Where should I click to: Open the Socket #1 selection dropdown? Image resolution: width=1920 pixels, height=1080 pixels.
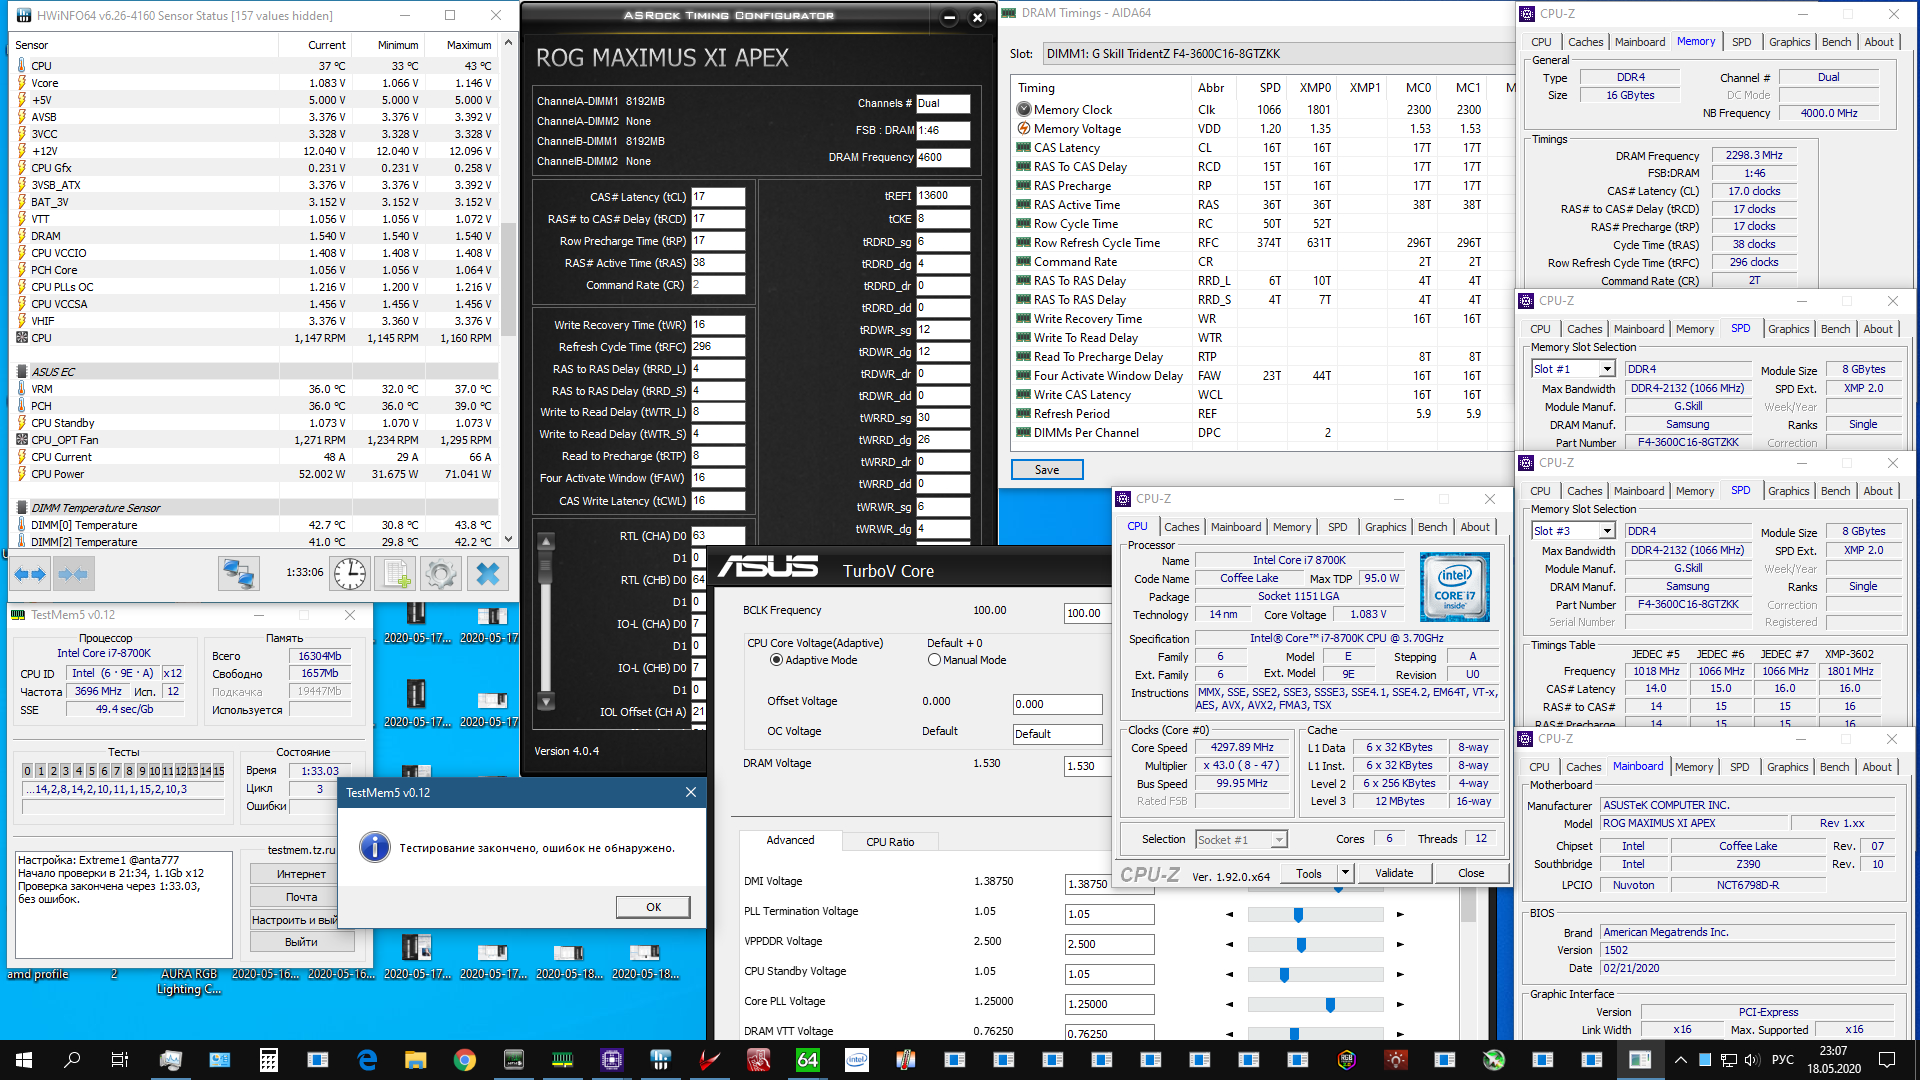coord(1279,840)
